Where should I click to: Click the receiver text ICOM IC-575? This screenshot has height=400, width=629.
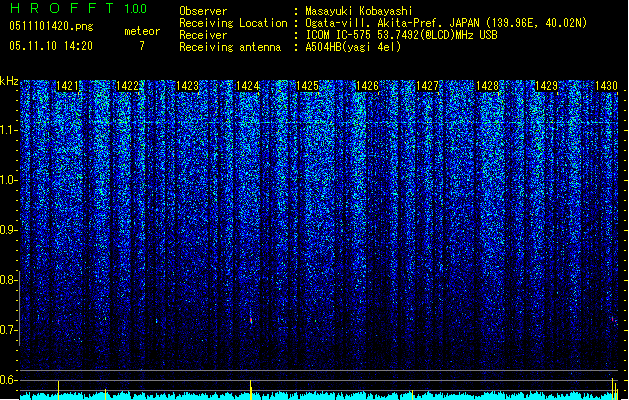(x=340, y=35)
